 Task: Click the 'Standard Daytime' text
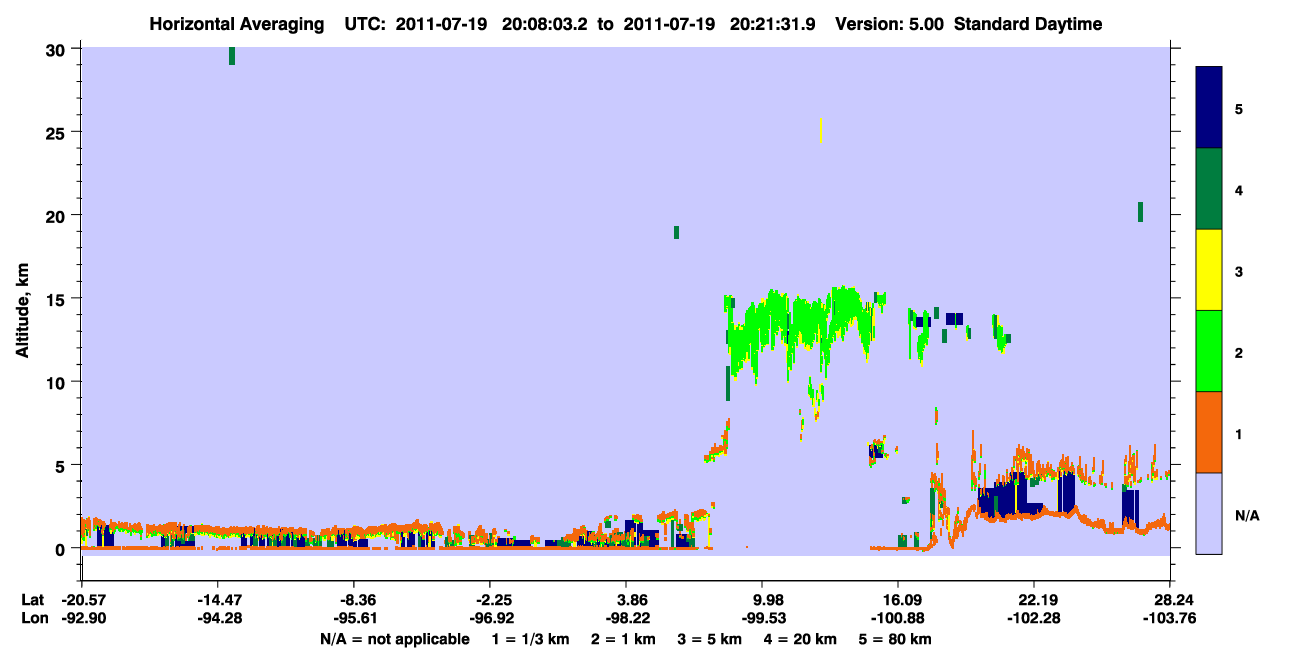tap(1029, 24)
